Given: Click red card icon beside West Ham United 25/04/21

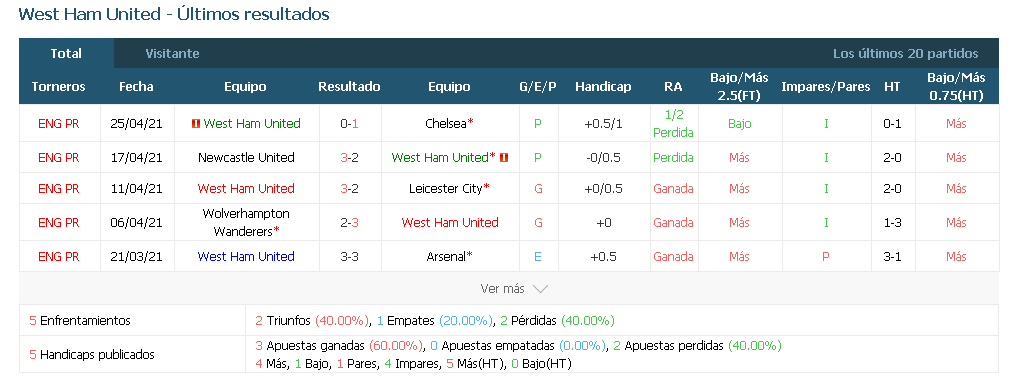Looking at the screenshot, I should tap(196, 123).
